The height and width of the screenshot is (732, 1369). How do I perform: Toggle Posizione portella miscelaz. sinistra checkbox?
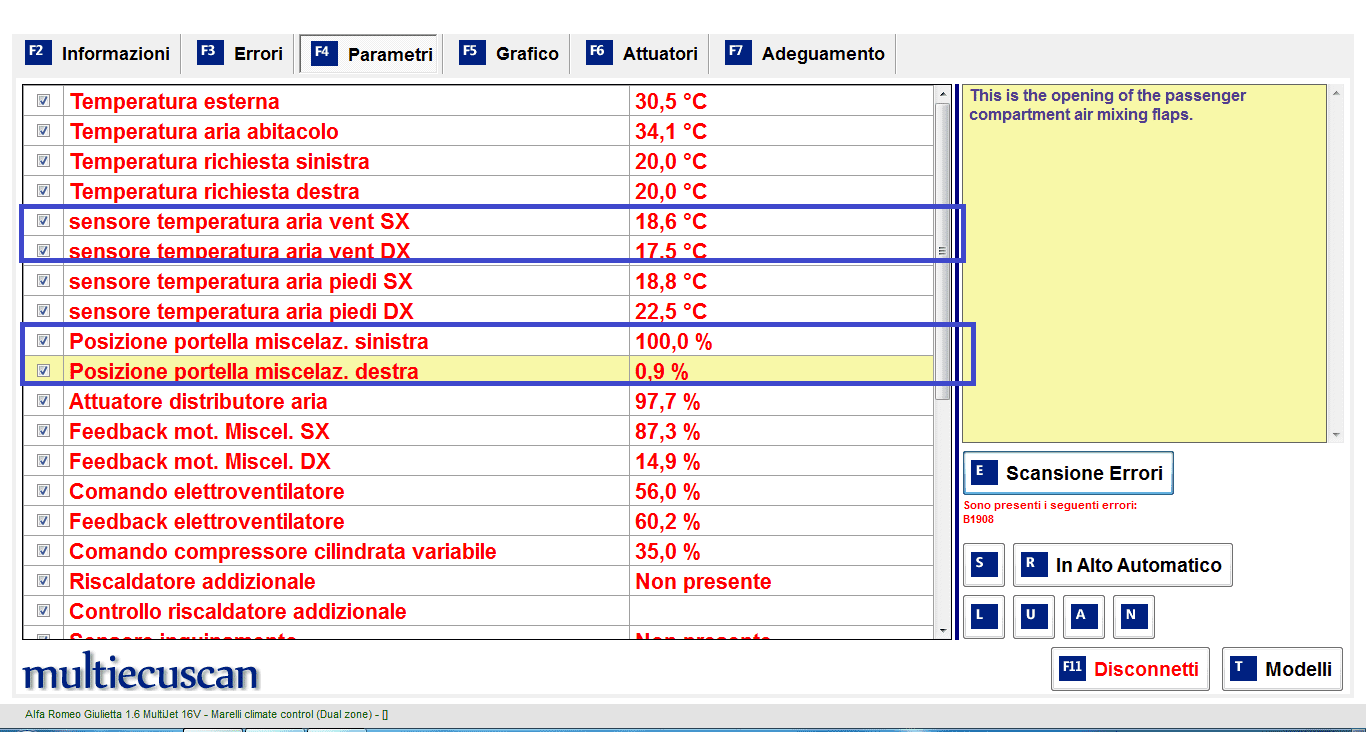click(x=43, y=341)
